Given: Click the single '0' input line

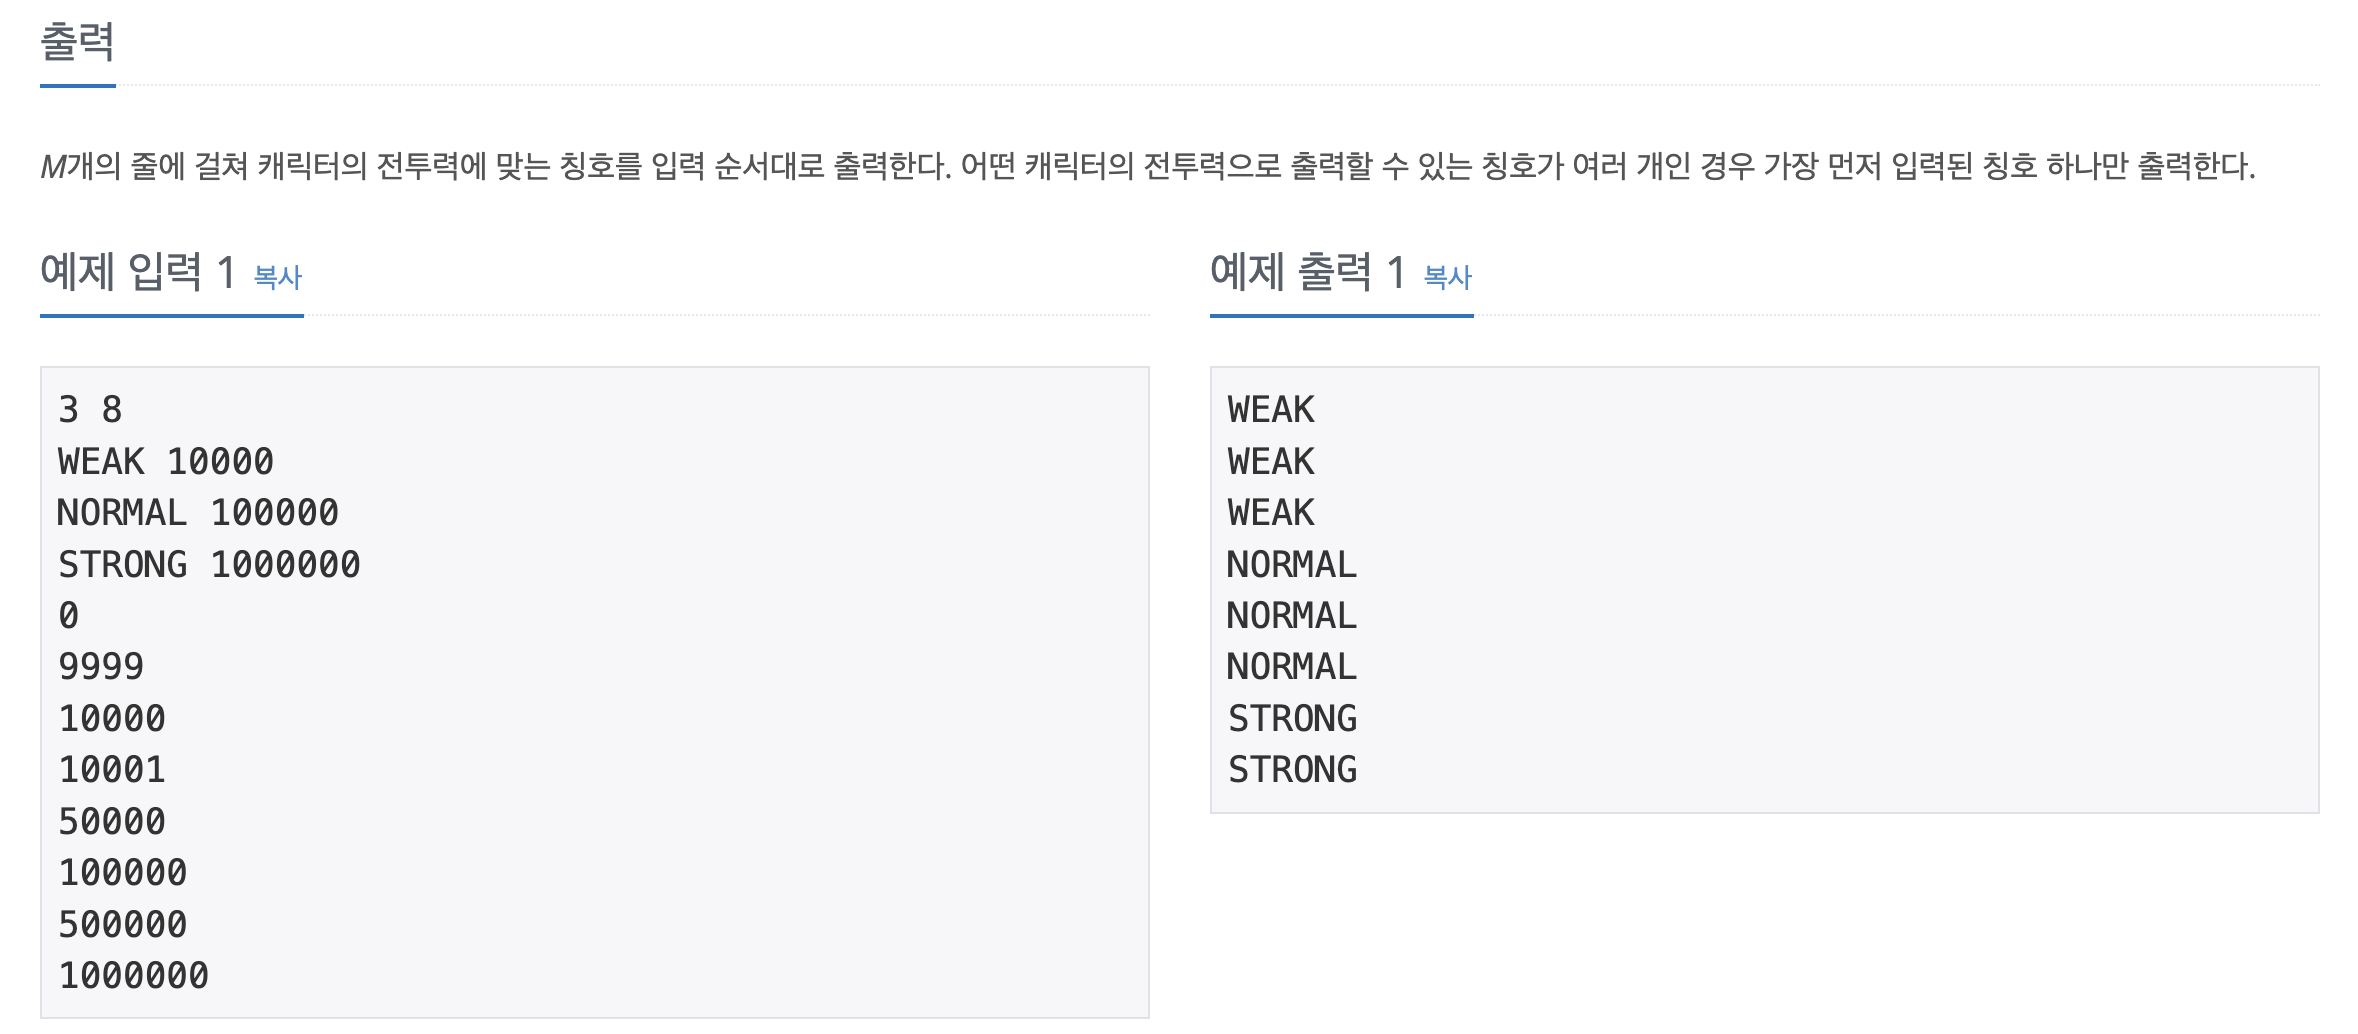Looking at the screenshot, I should 69,615.
